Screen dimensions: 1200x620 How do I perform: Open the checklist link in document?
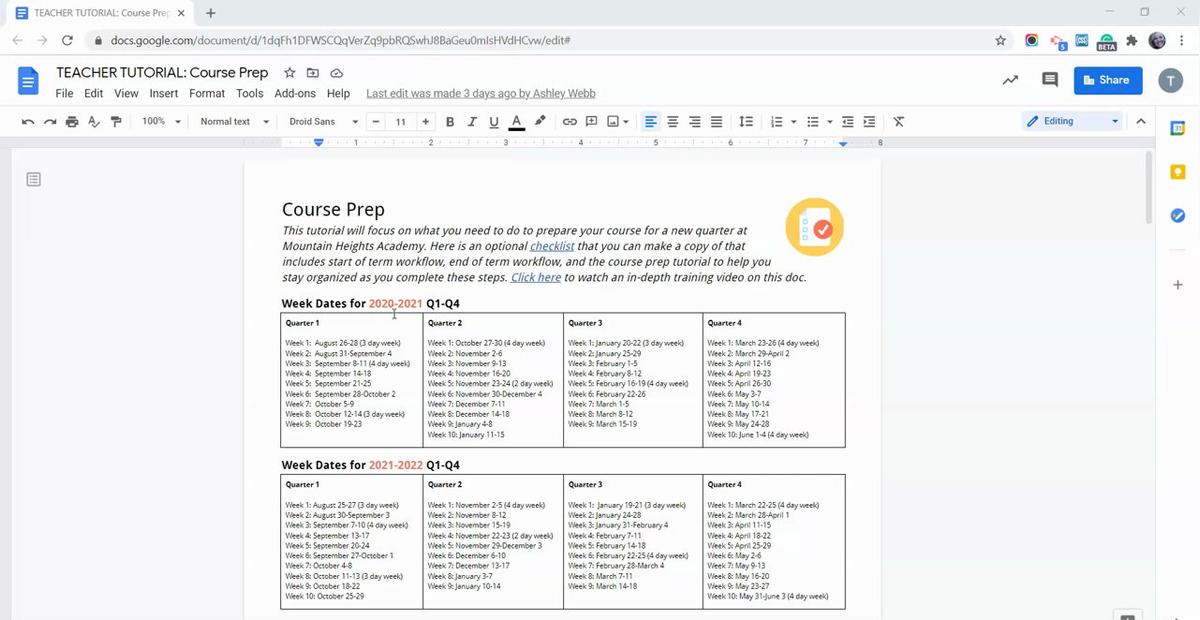click(552, 246)
